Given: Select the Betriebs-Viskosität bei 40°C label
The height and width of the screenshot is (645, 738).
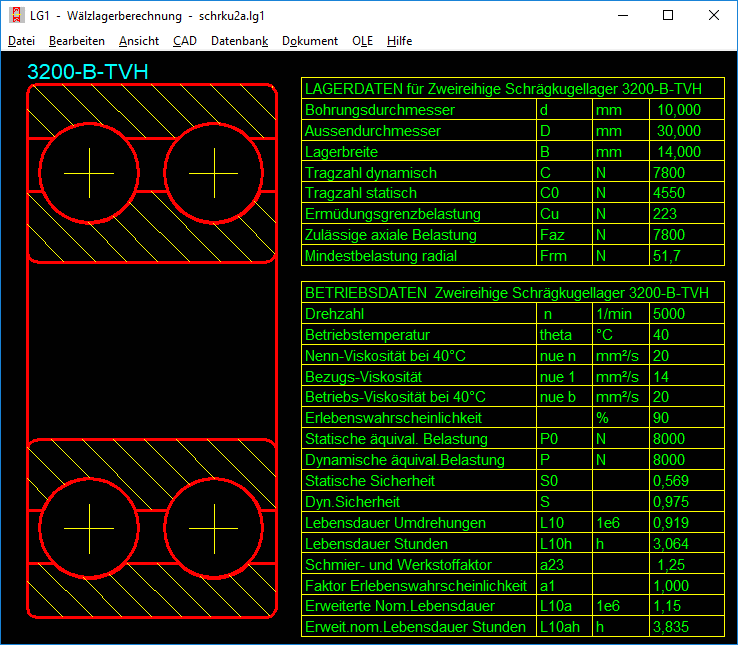Looking at the screenshot, I should click(x=395, y=397).
